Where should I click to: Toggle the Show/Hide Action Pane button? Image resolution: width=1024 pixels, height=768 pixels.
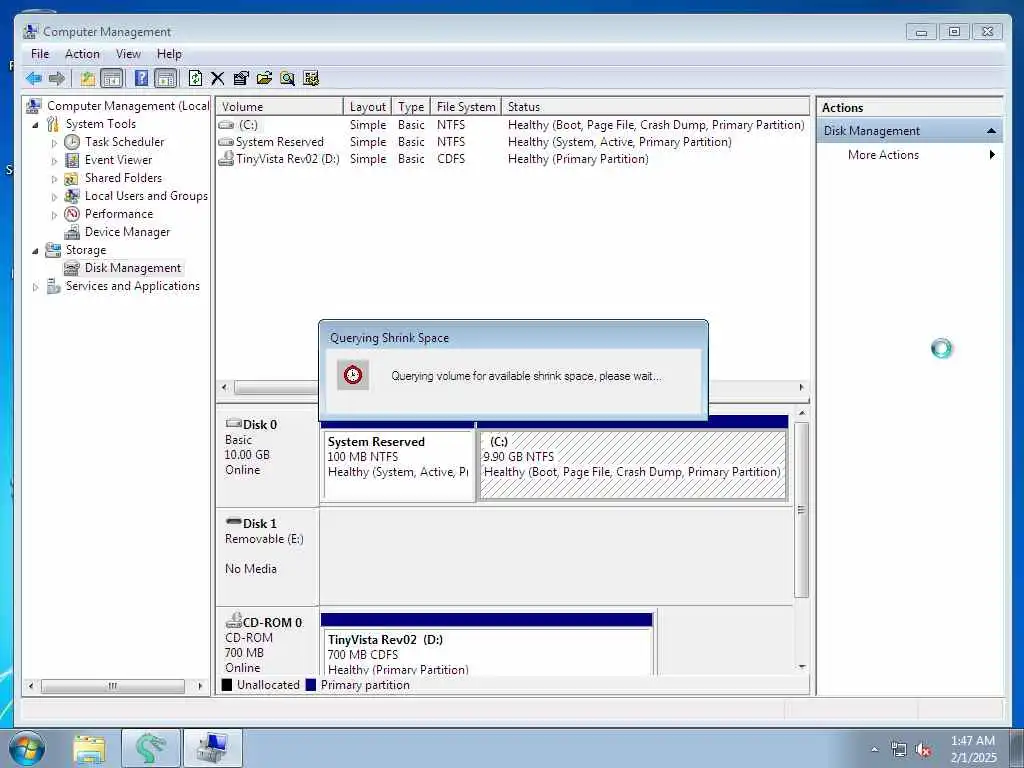coord(166,79)
